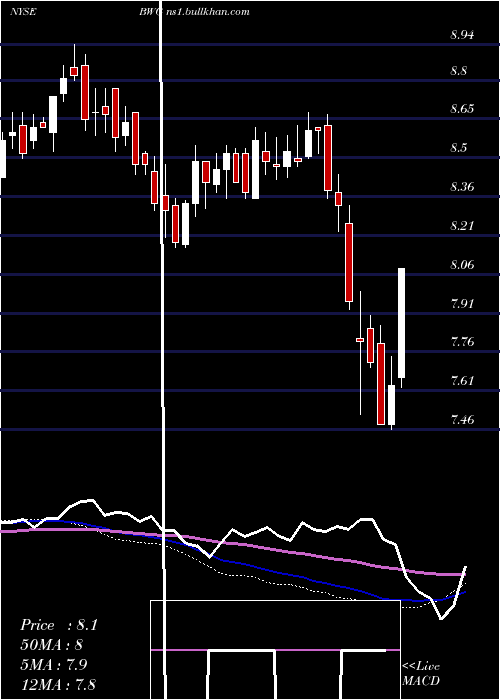Select the 7.61 price axis label
Screen dimensions: 500x700
(x=462, y=381)
